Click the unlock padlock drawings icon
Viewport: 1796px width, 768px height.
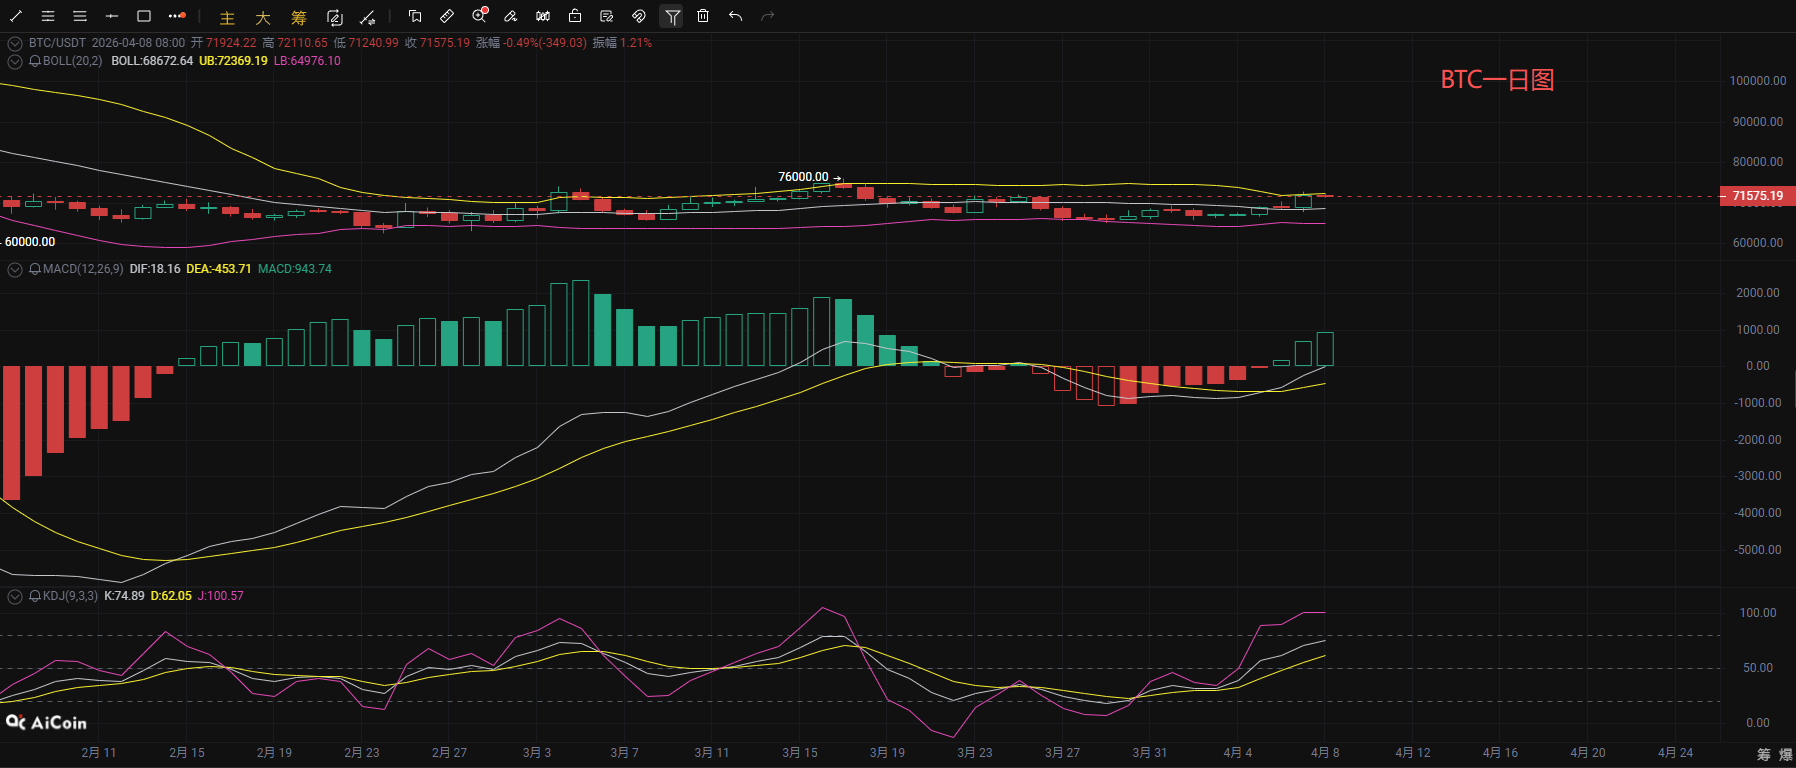tap(575, 16)
